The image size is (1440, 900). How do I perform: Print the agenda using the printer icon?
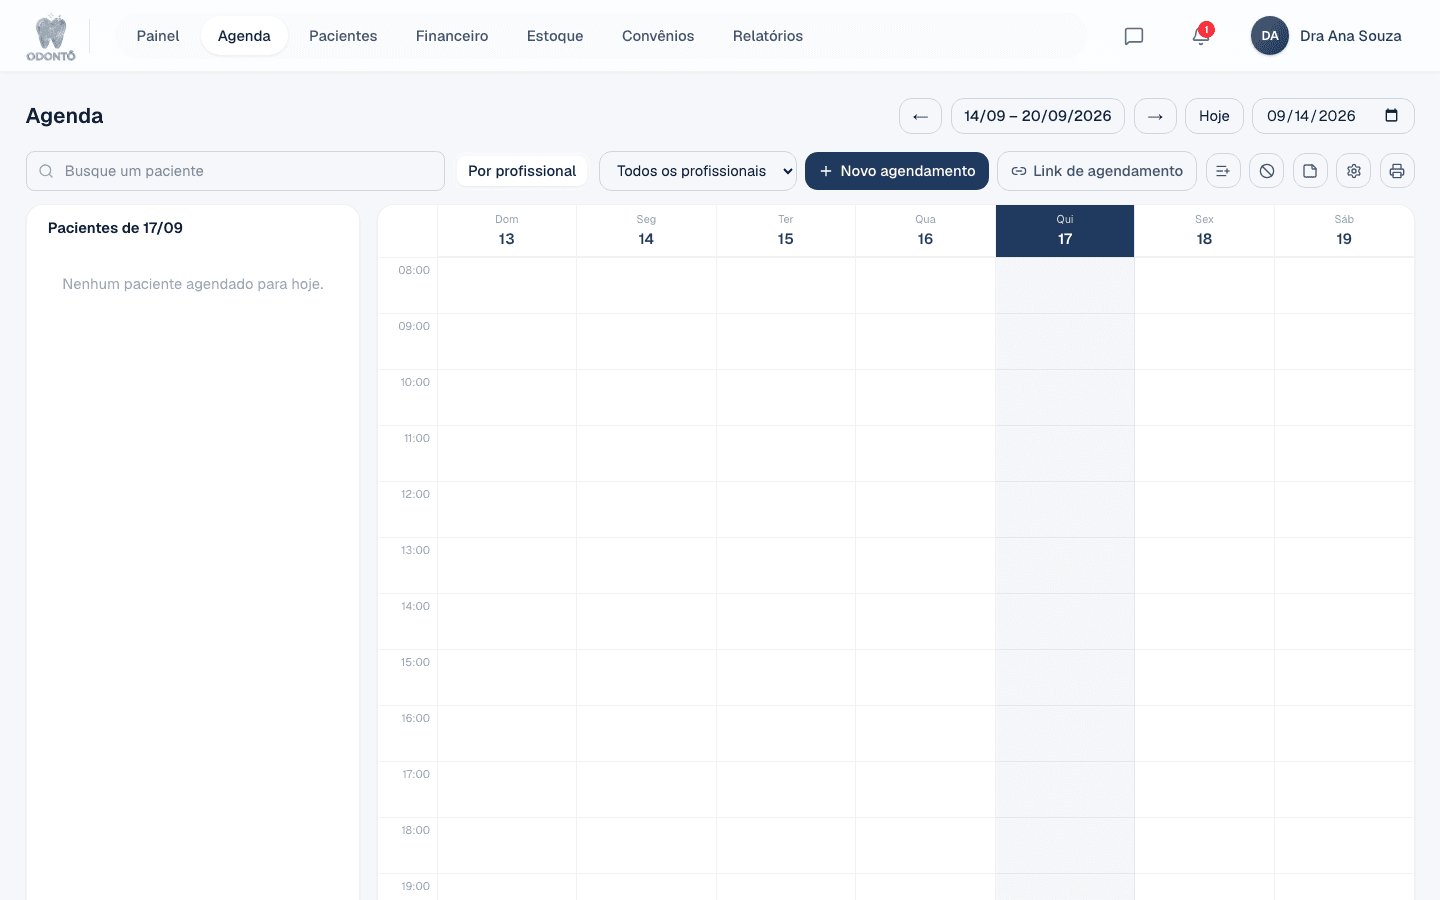tap(1397, 171)
